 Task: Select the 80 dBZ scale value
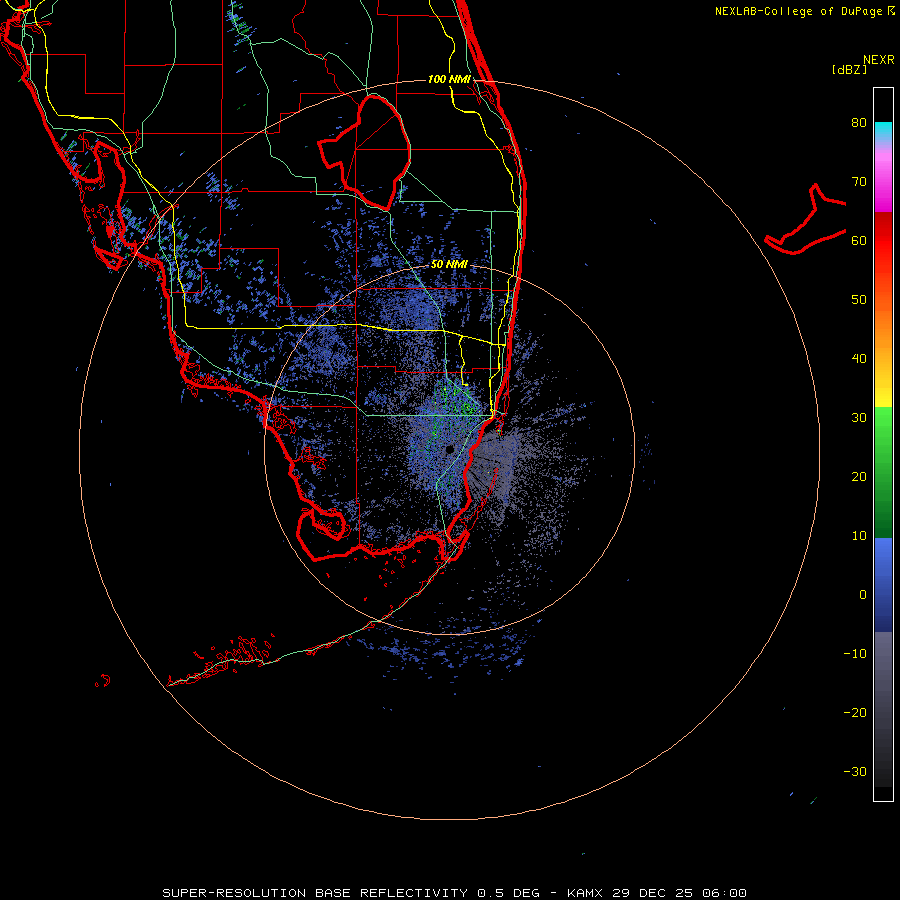pos(859,123)
